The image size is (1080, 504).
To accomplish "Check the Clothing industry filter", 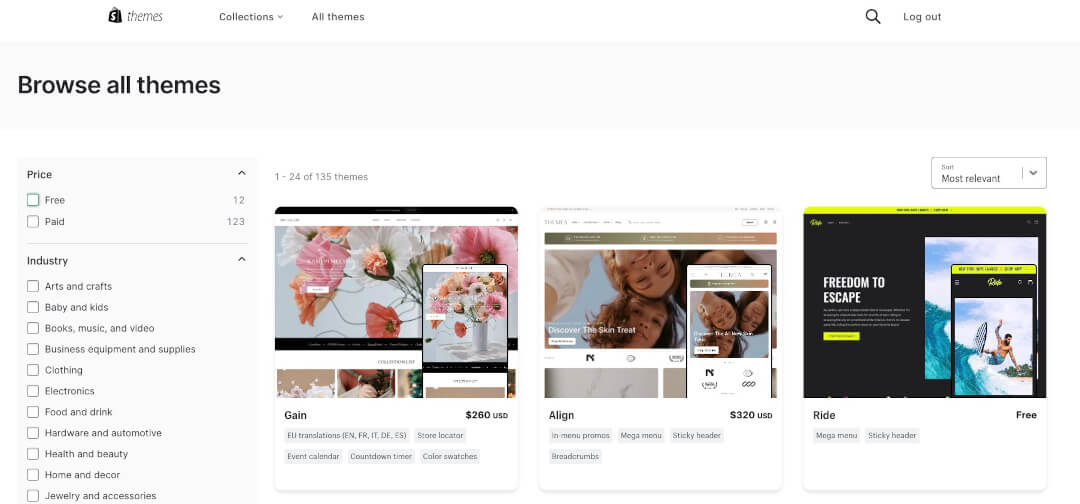I will click(33, 370).
